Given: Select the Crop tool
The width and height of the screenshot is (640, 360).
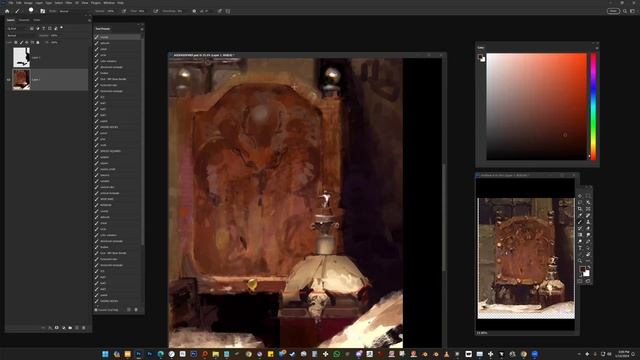Looking at the screenshot, I should click(x=580, y=209).
